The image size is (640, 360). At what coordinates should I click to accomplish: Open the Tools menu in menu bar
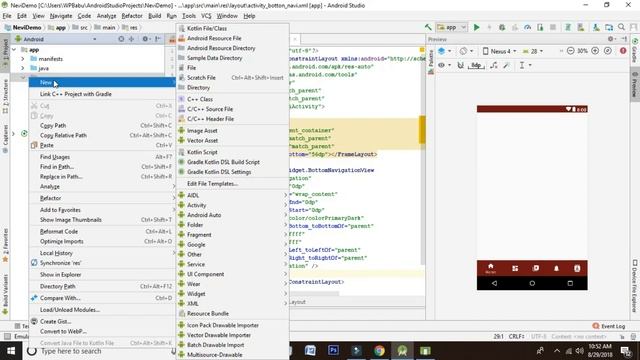point(189,16)
